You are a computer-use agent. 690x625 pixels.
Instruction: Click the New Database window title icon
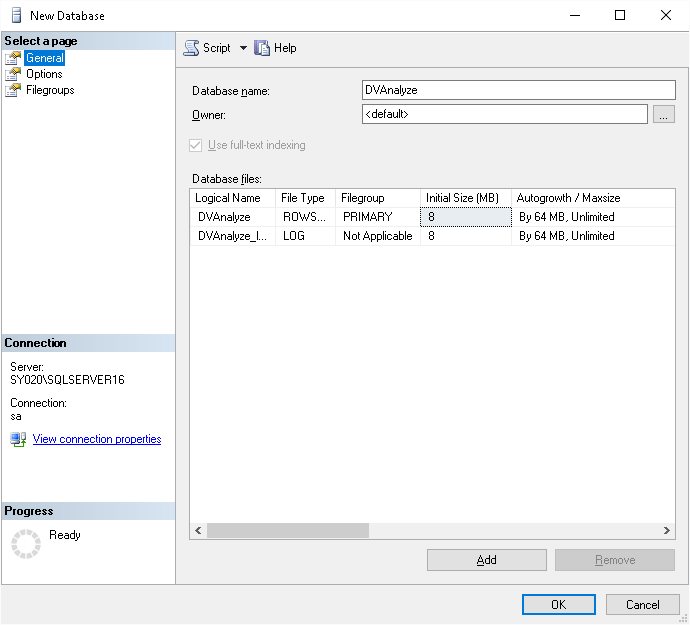tap(16, 15)
